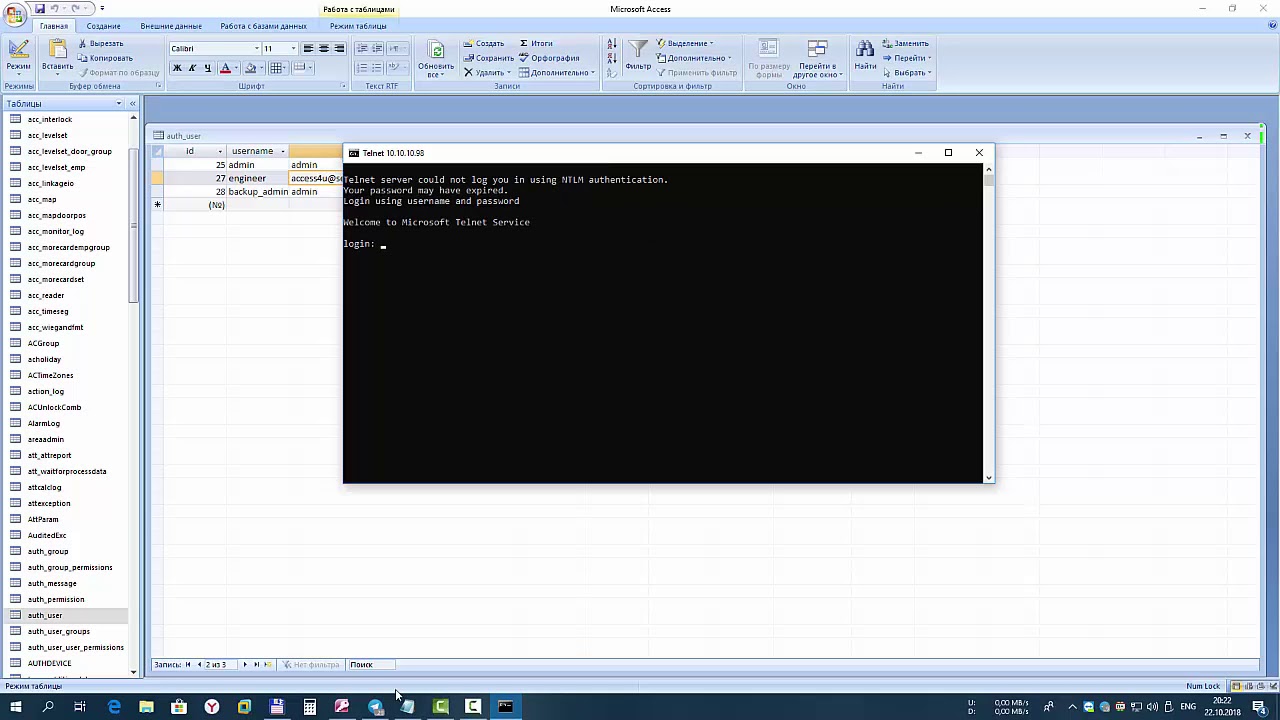Viewport: 1280px width, 720px height.
Task: Center align text in ribbon
Action: pos(323,48)
